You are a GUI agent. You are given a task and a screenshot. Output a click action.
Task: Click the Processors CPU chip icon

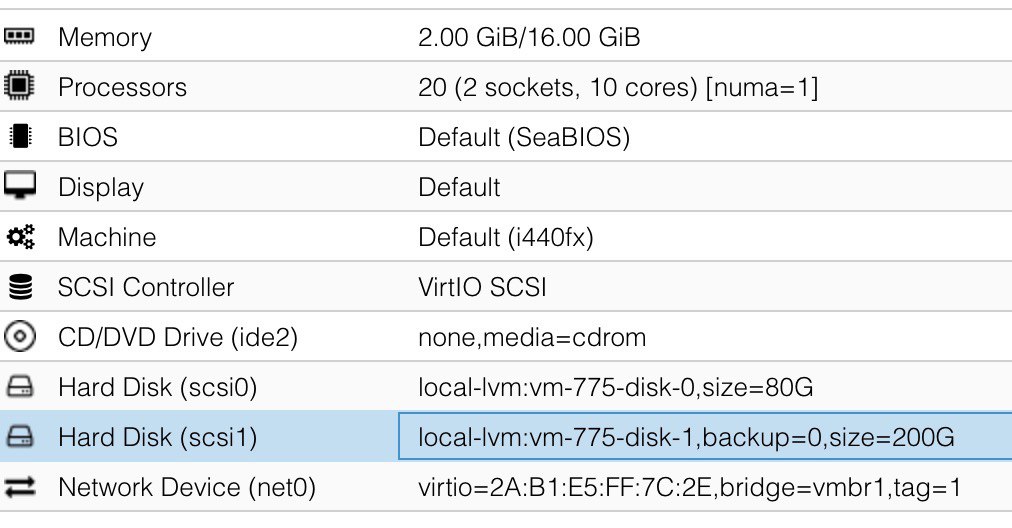pyautogui.click(x=19, y=86)
